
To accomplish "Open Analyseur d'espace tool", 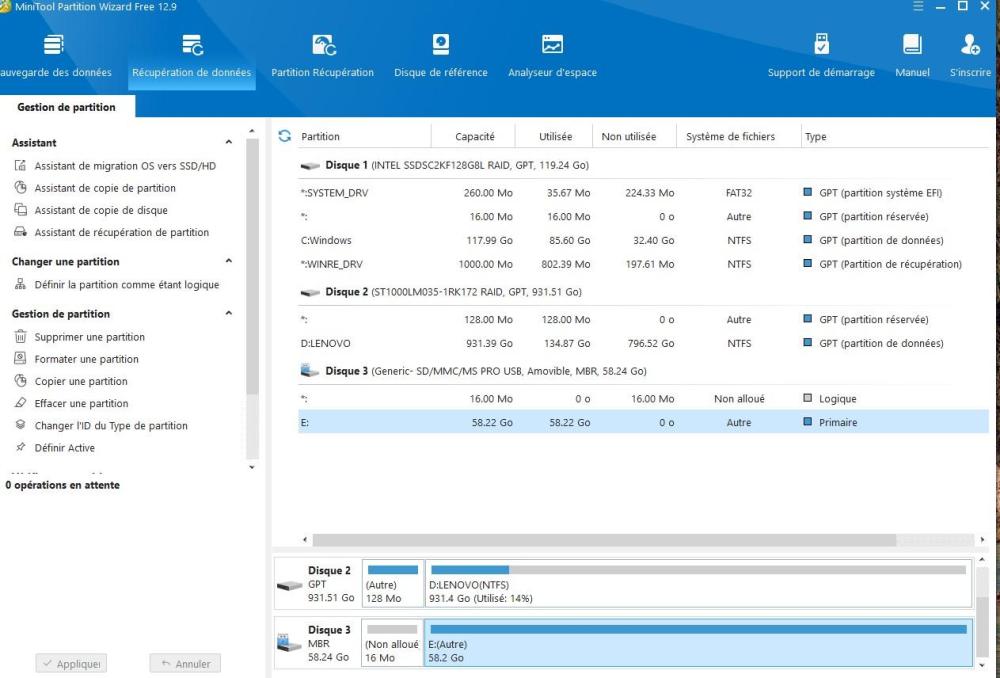I will pos(552,54).
